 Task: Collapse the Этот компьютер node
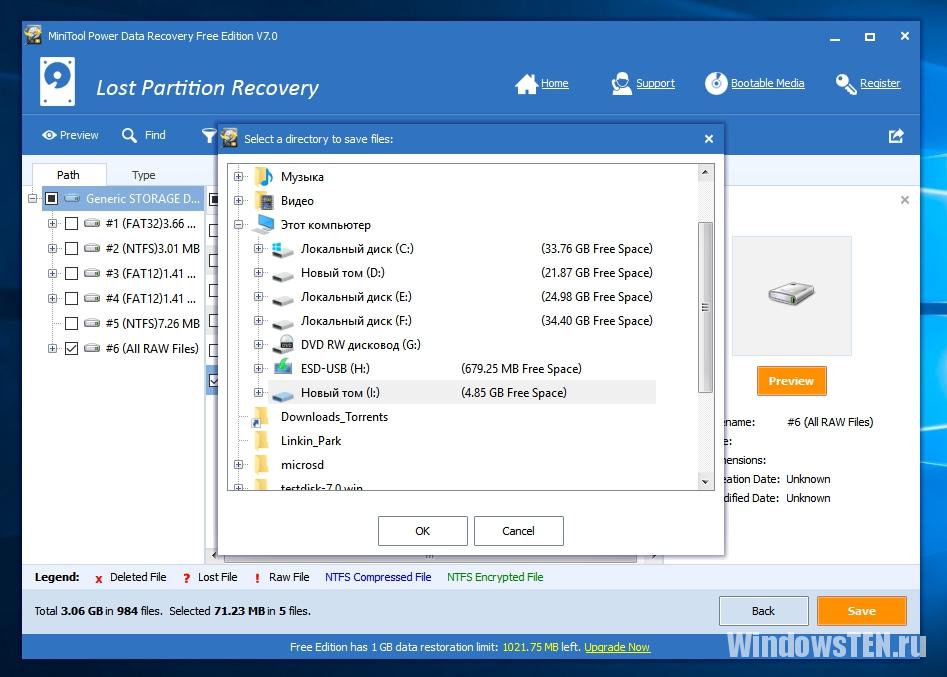(239, 225)
